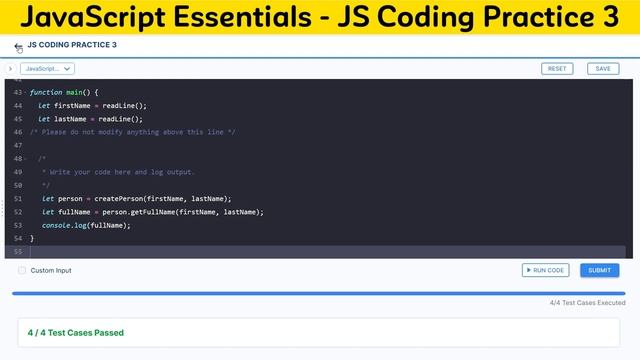Screen dimensions: 640x360
Task: Select line number 51 in the gutter
Action: click(x=18, y=199)
